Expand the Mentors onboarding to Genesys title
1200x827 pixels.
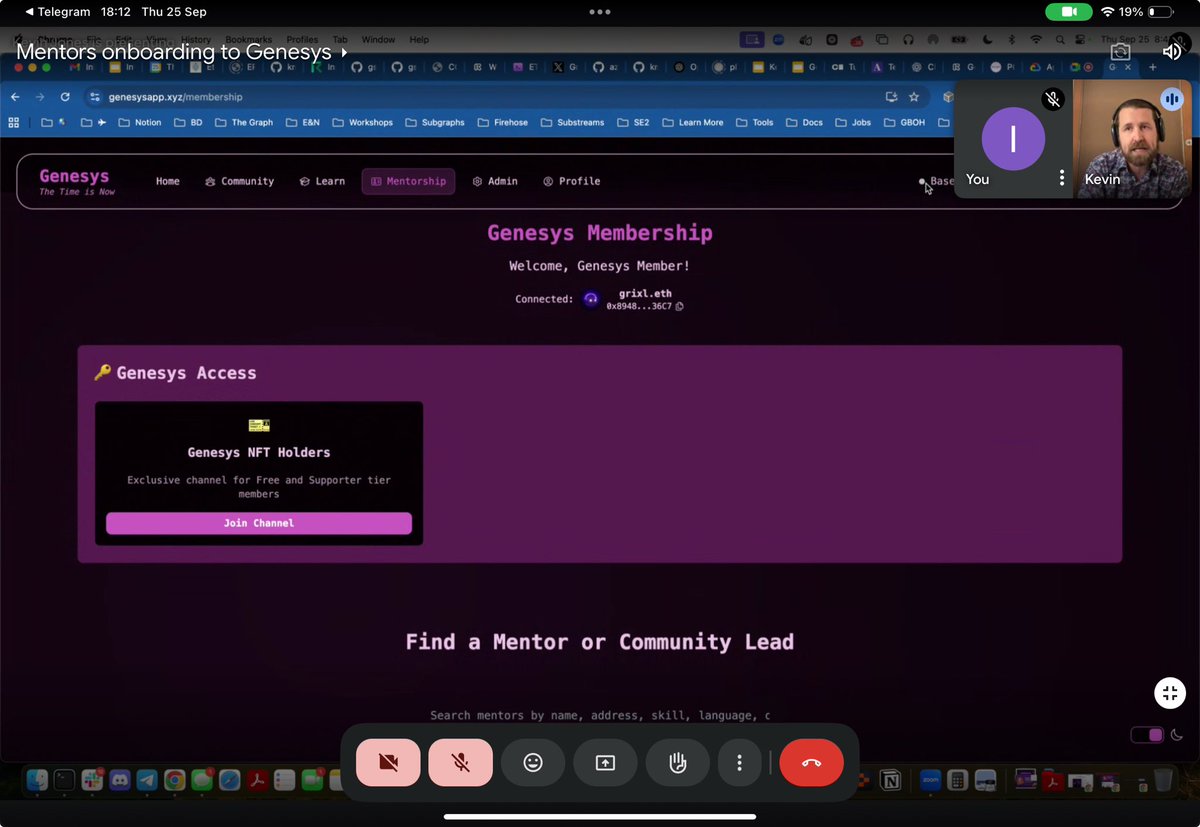(x=182, y=51)
